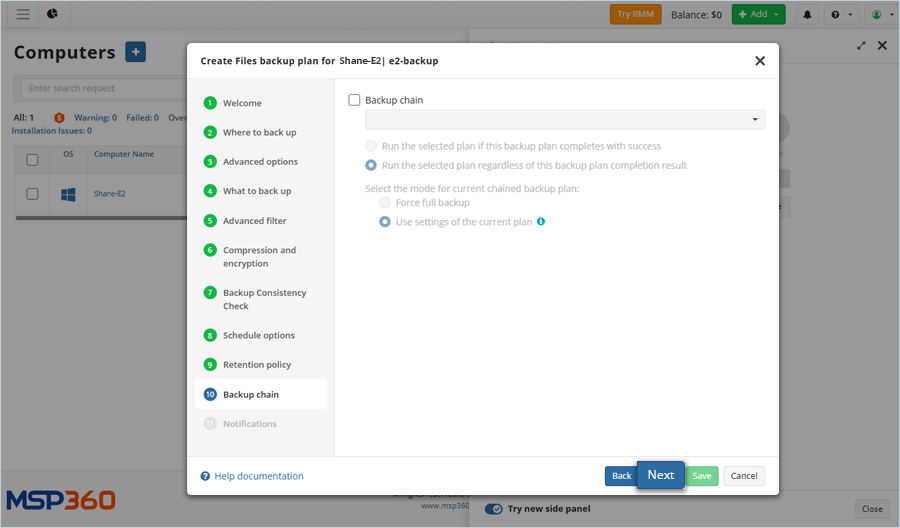This screenshot has width=900, height=528.
Task: Select run plan only on success radio
Action: pos(371,146)
